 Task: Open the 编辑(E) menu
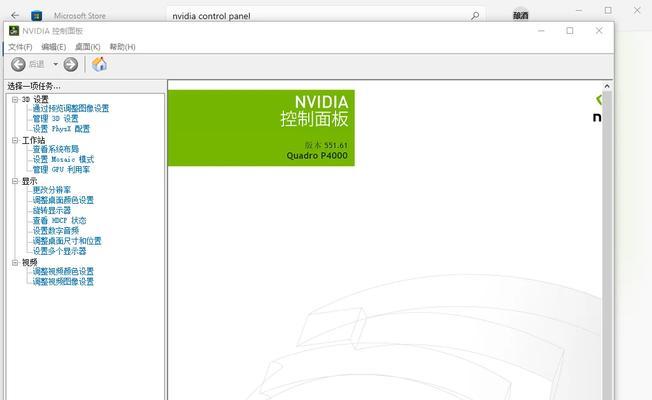point(54,47)
